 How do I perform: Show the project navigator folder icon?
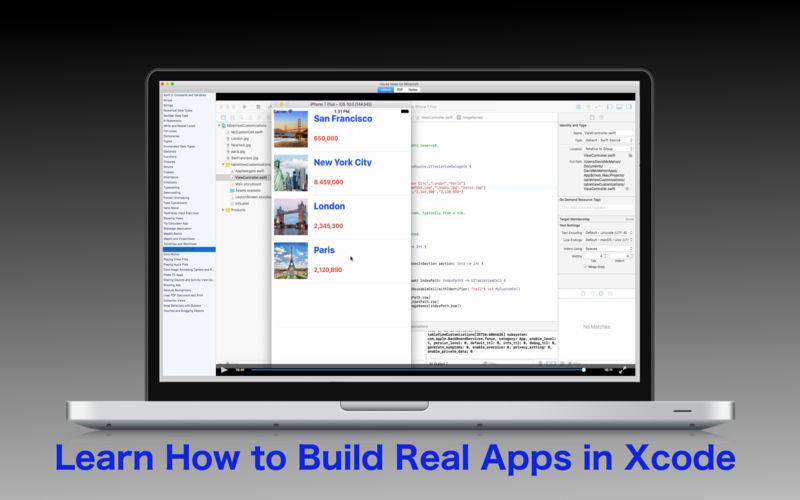pyautogui.click(x=223, y=117)
